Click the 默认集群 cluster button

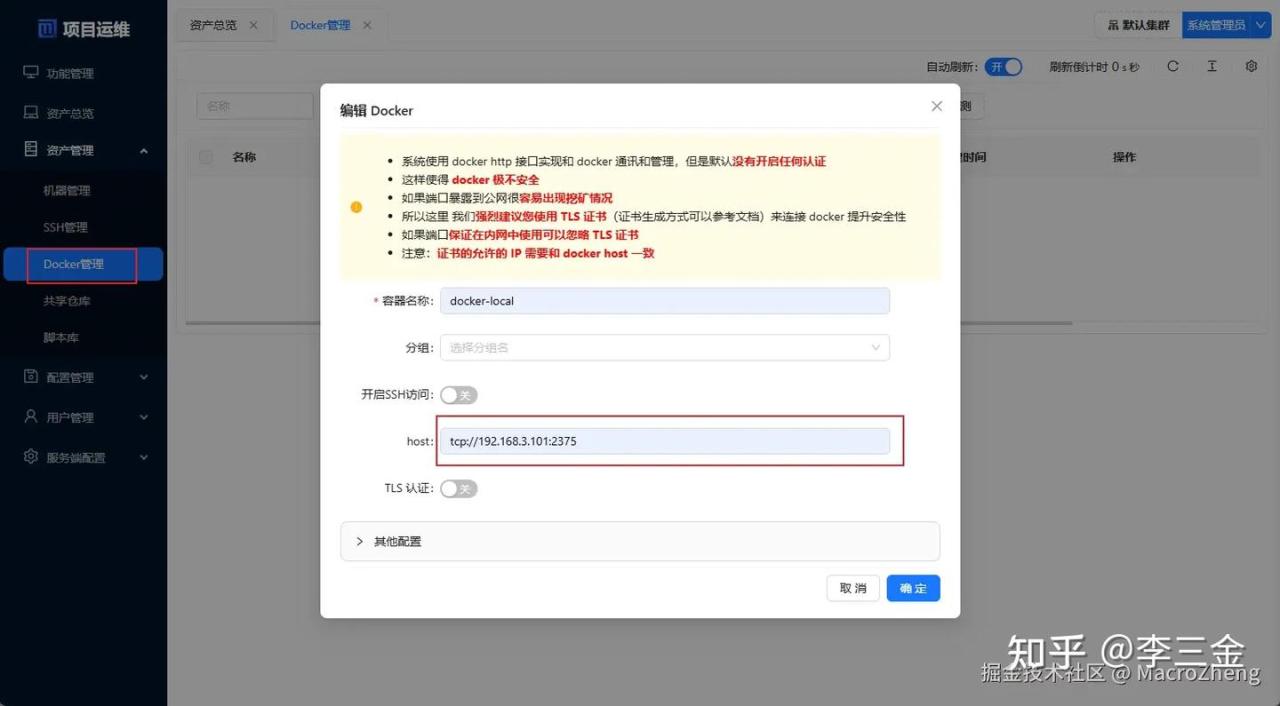[x=1138, y=25]
